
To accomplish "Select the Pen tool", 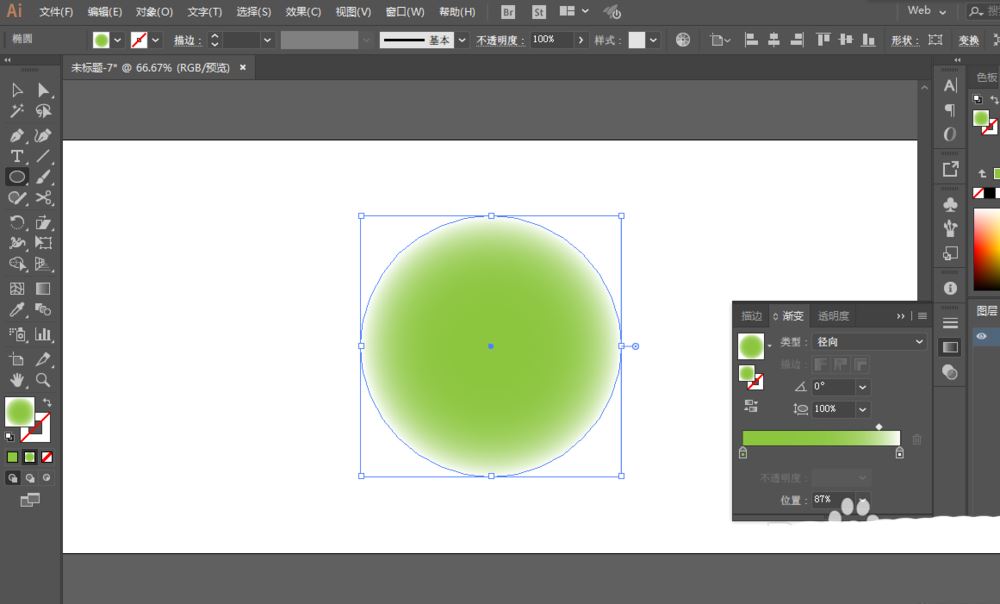I will 17,135.
